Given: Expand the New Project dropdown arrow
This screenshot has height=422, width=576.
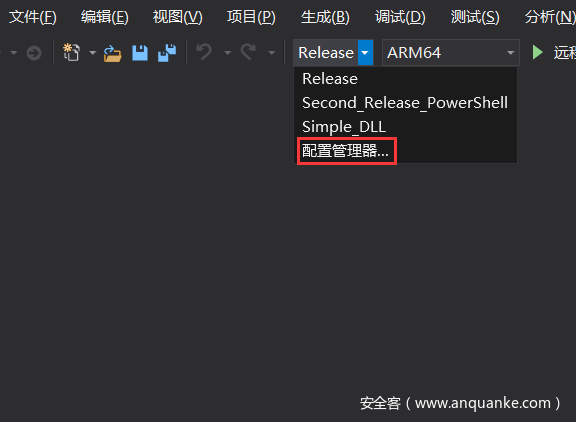Looking at the screenshot, I should (93, 53).
